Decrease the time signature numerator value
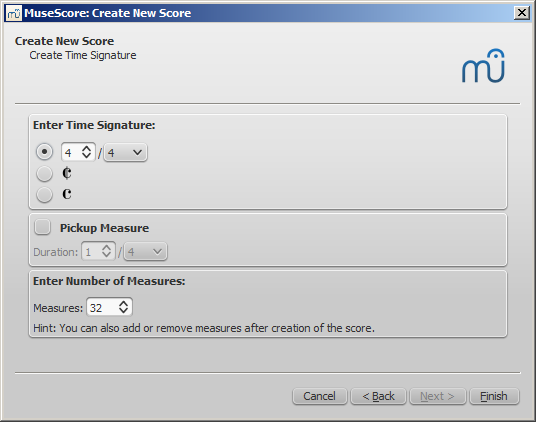This screenshot has width=536, height=422. point(86,156)
